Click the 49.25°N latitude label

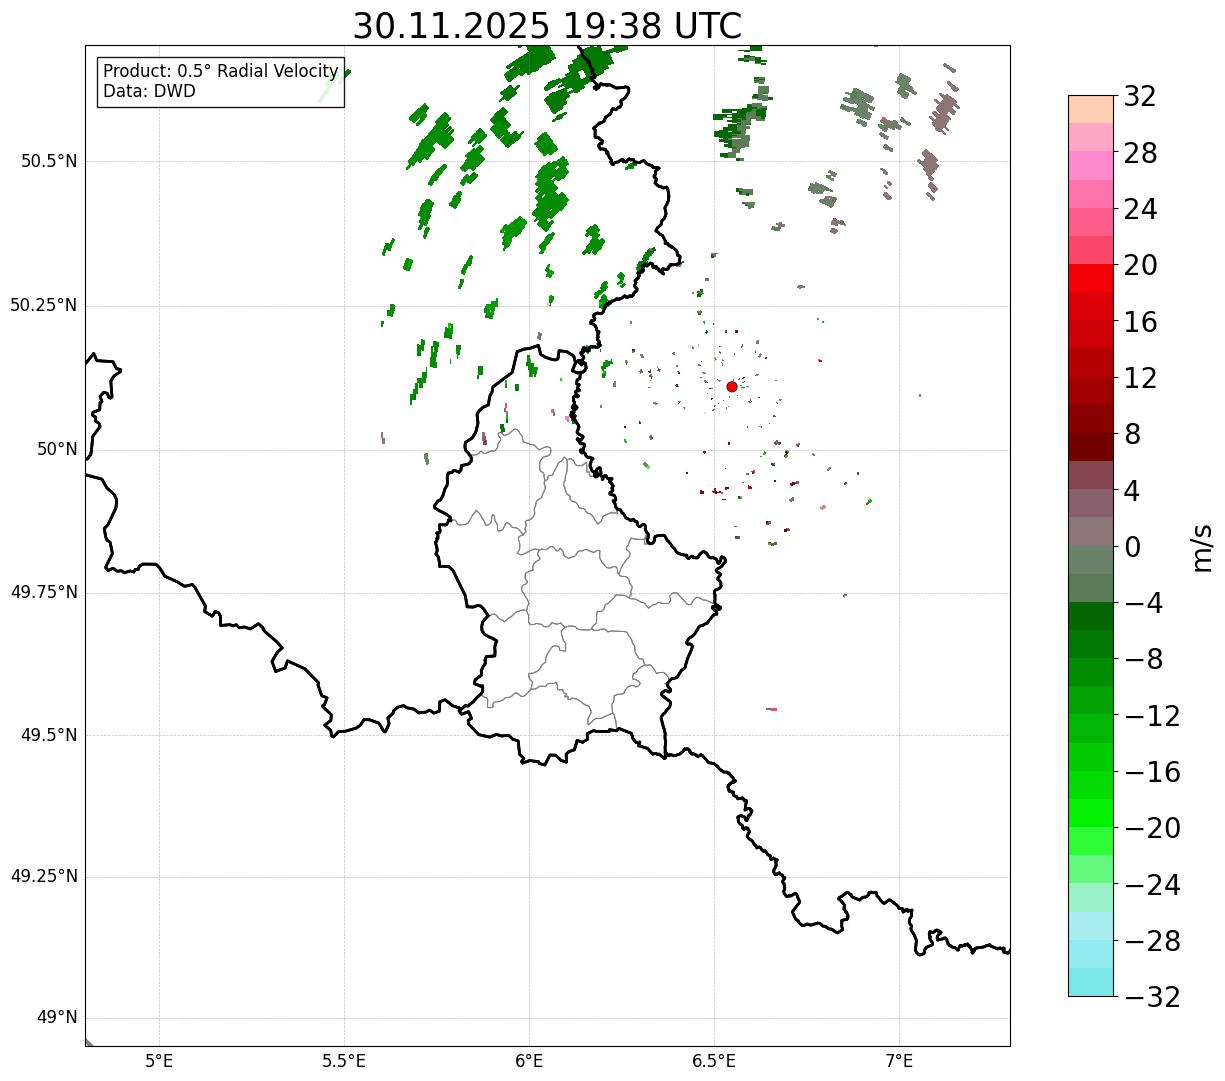tap(44, 877)
